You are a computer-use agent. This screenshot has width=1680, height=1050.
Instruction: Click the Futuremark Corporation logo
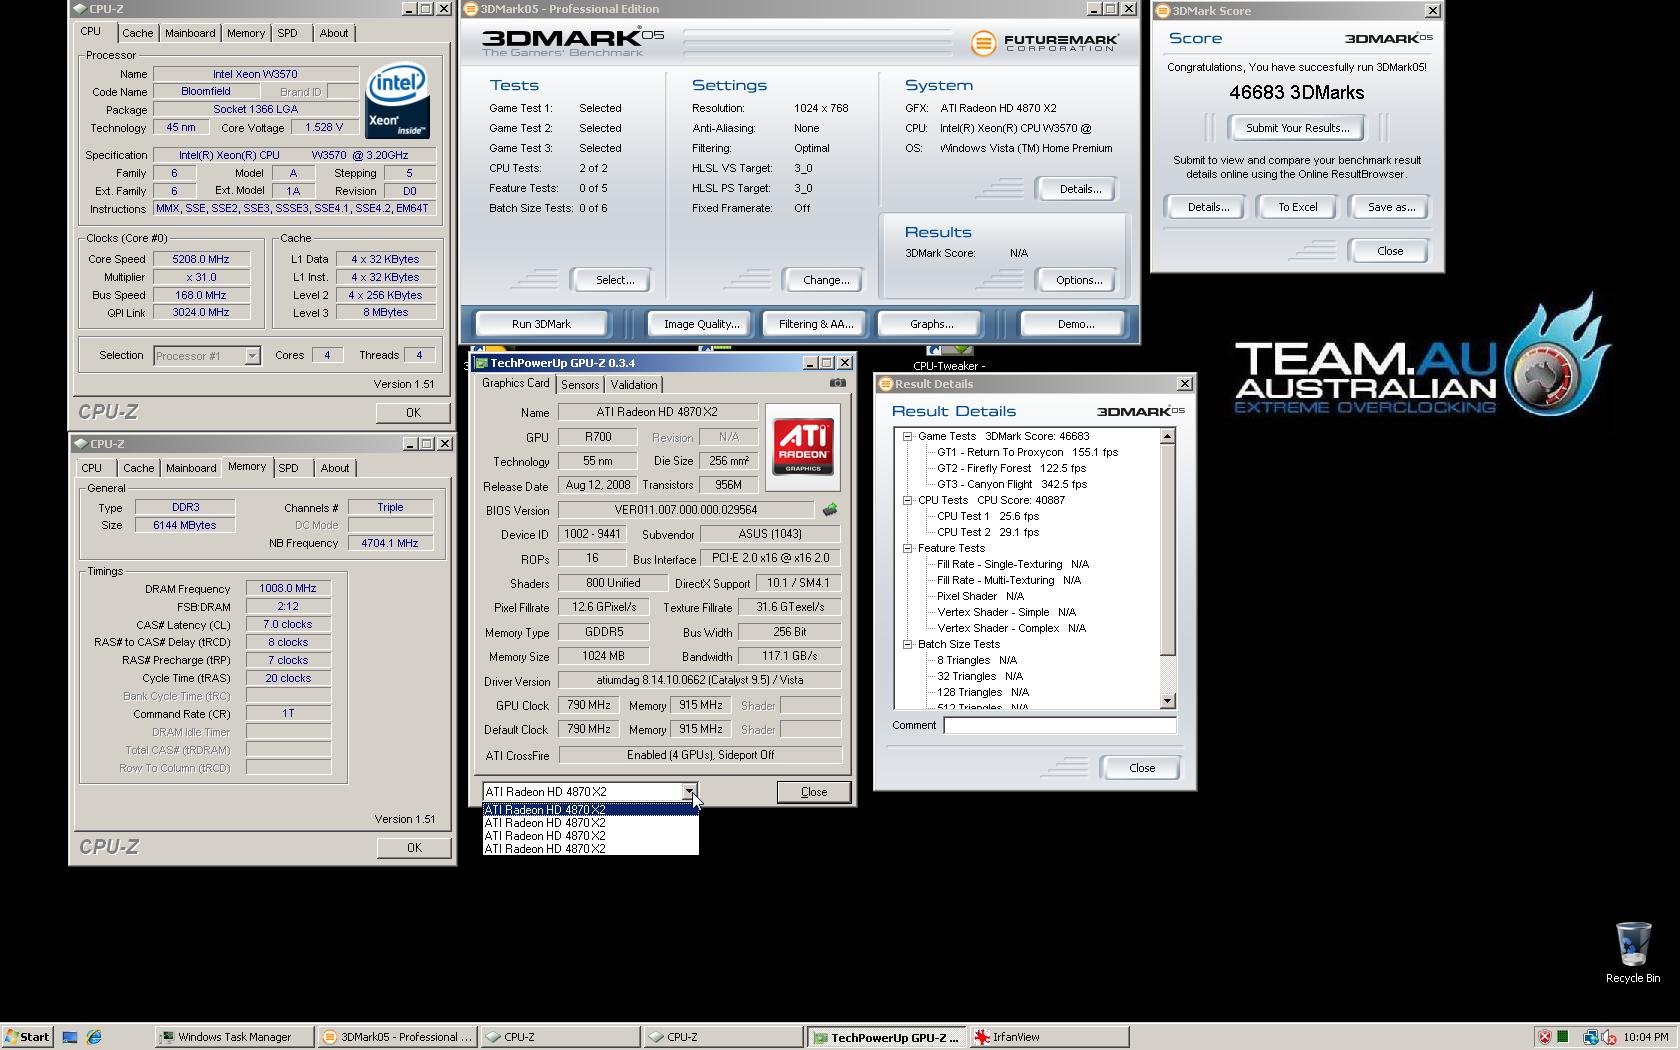pos(1045,42)
